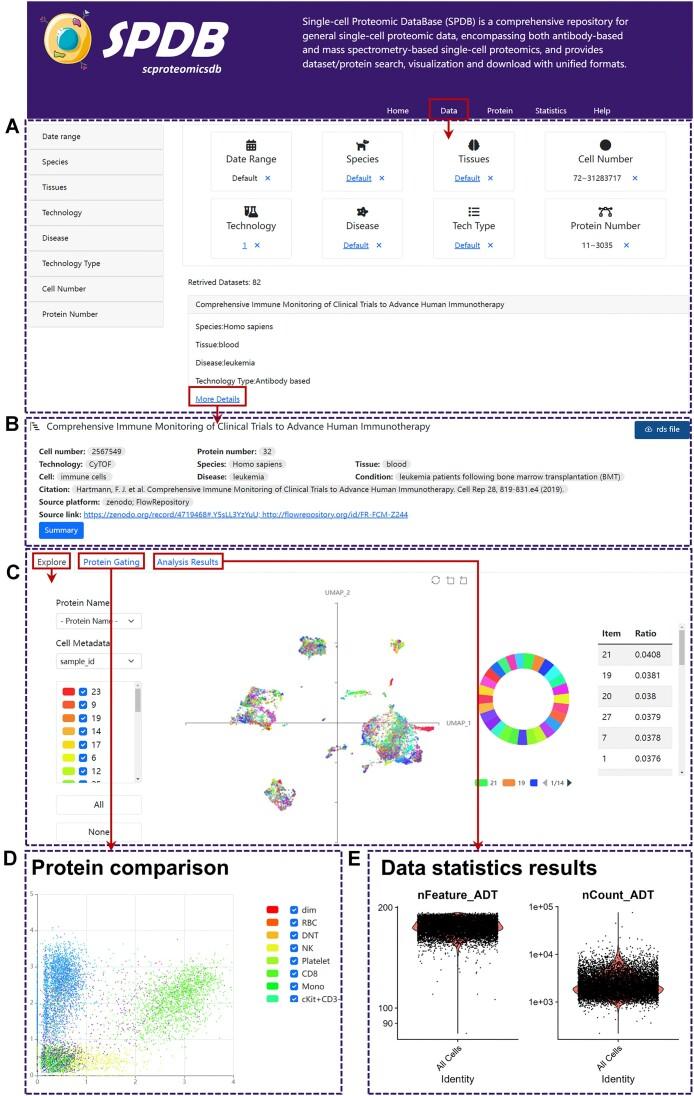Click the All button under sample list

point(99,805)
